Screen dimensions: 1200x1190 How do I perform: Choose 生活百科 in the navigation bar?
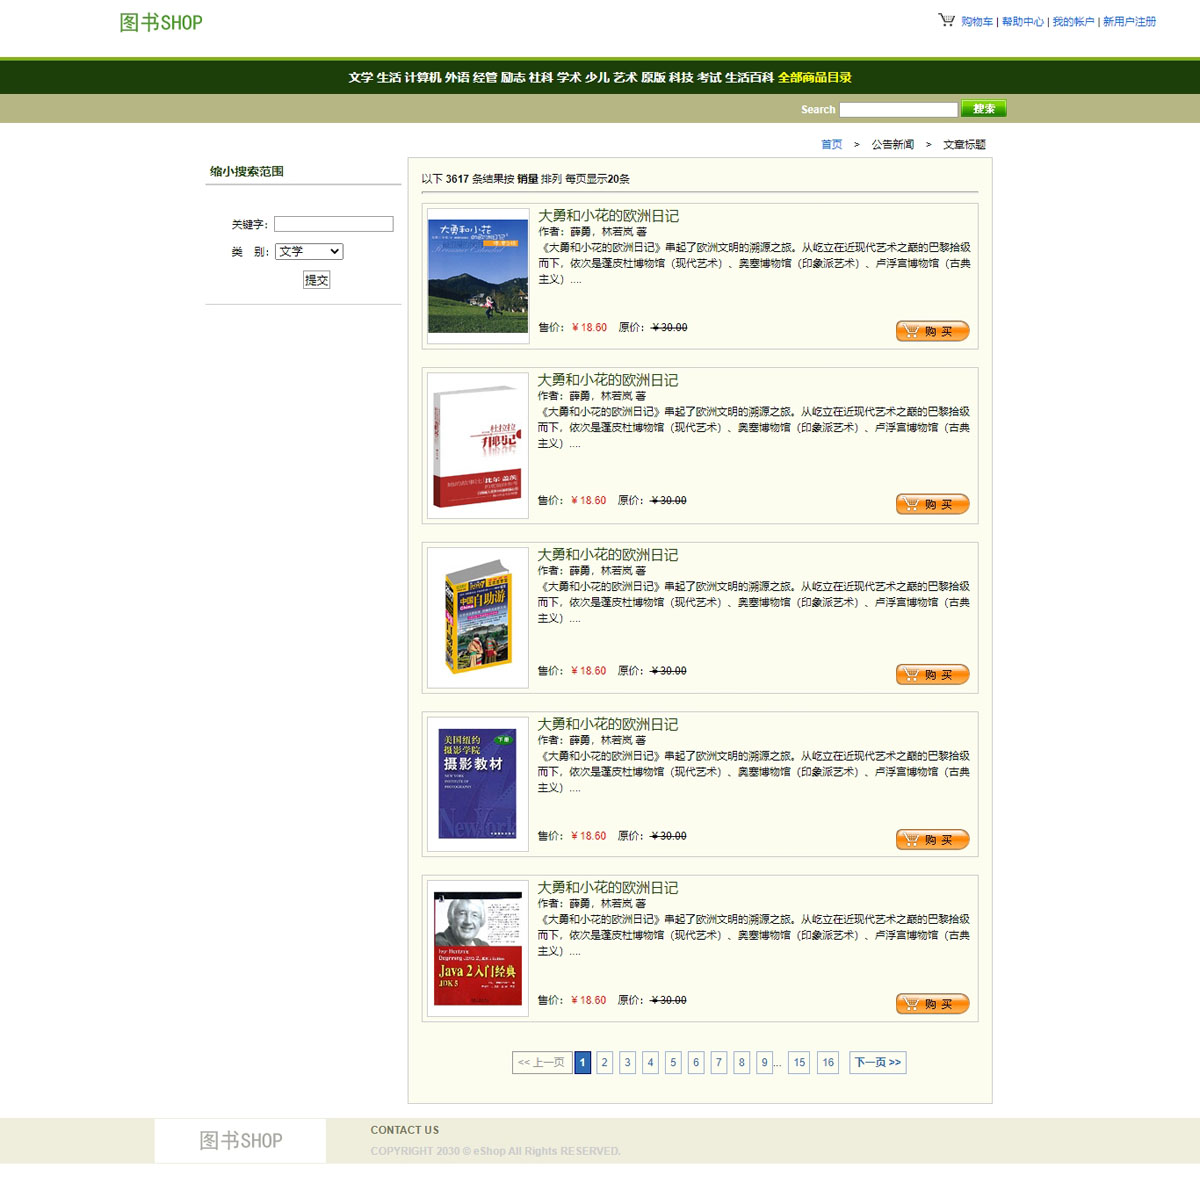[x=749, y=78]
